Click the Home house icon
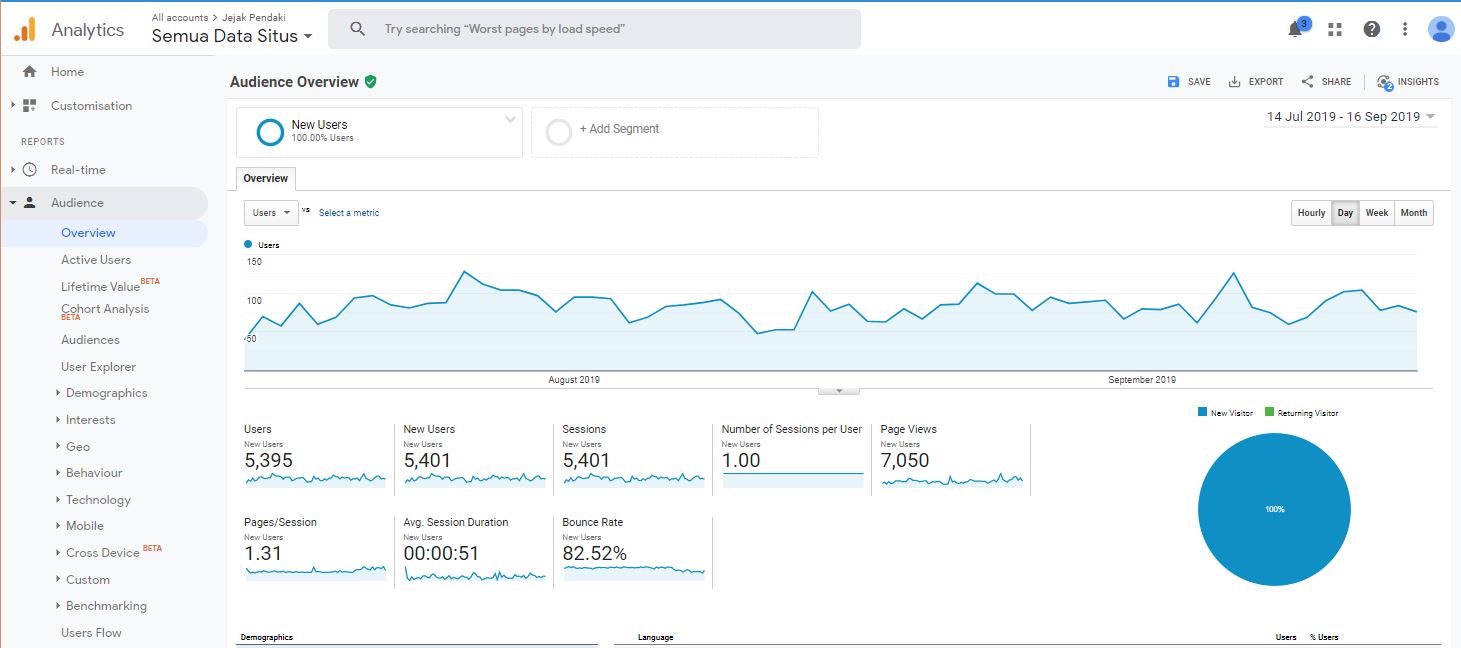Image resolution: width=1461 pixels, height=648 pixels. pyautogui.click(x=29, y=72)
